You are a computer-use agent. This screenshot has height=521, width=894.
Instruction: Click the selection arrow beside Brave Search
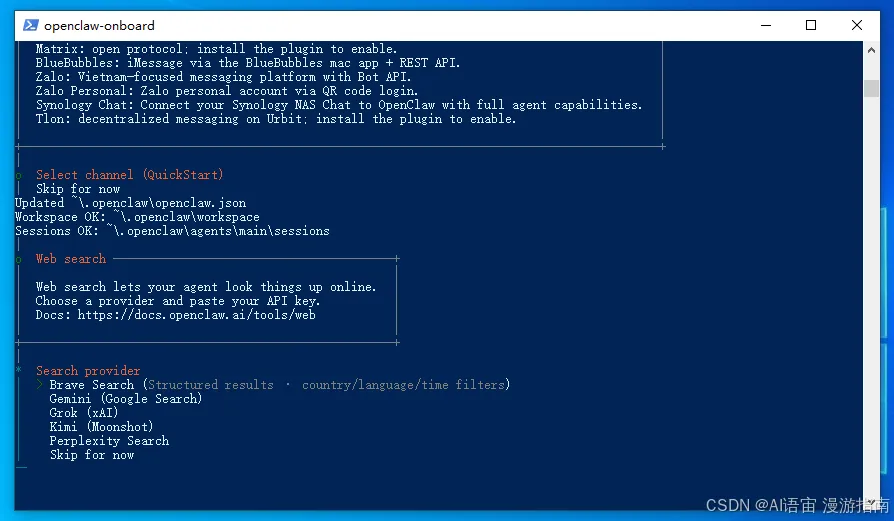point(39,385)
